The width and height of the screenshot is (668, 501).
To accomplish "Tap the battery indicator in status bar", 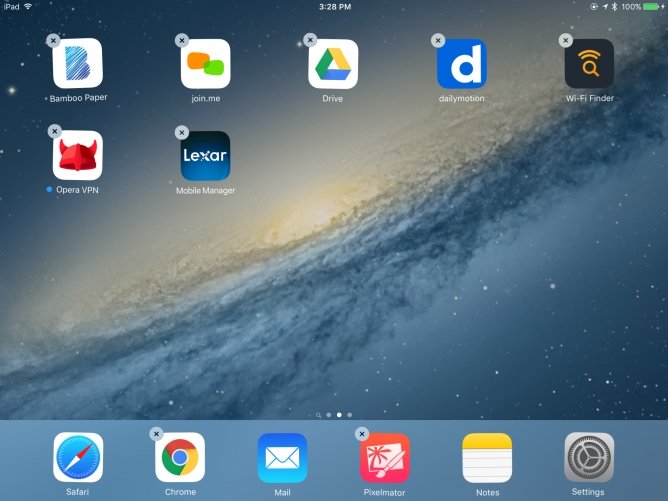I will [653, 7].
